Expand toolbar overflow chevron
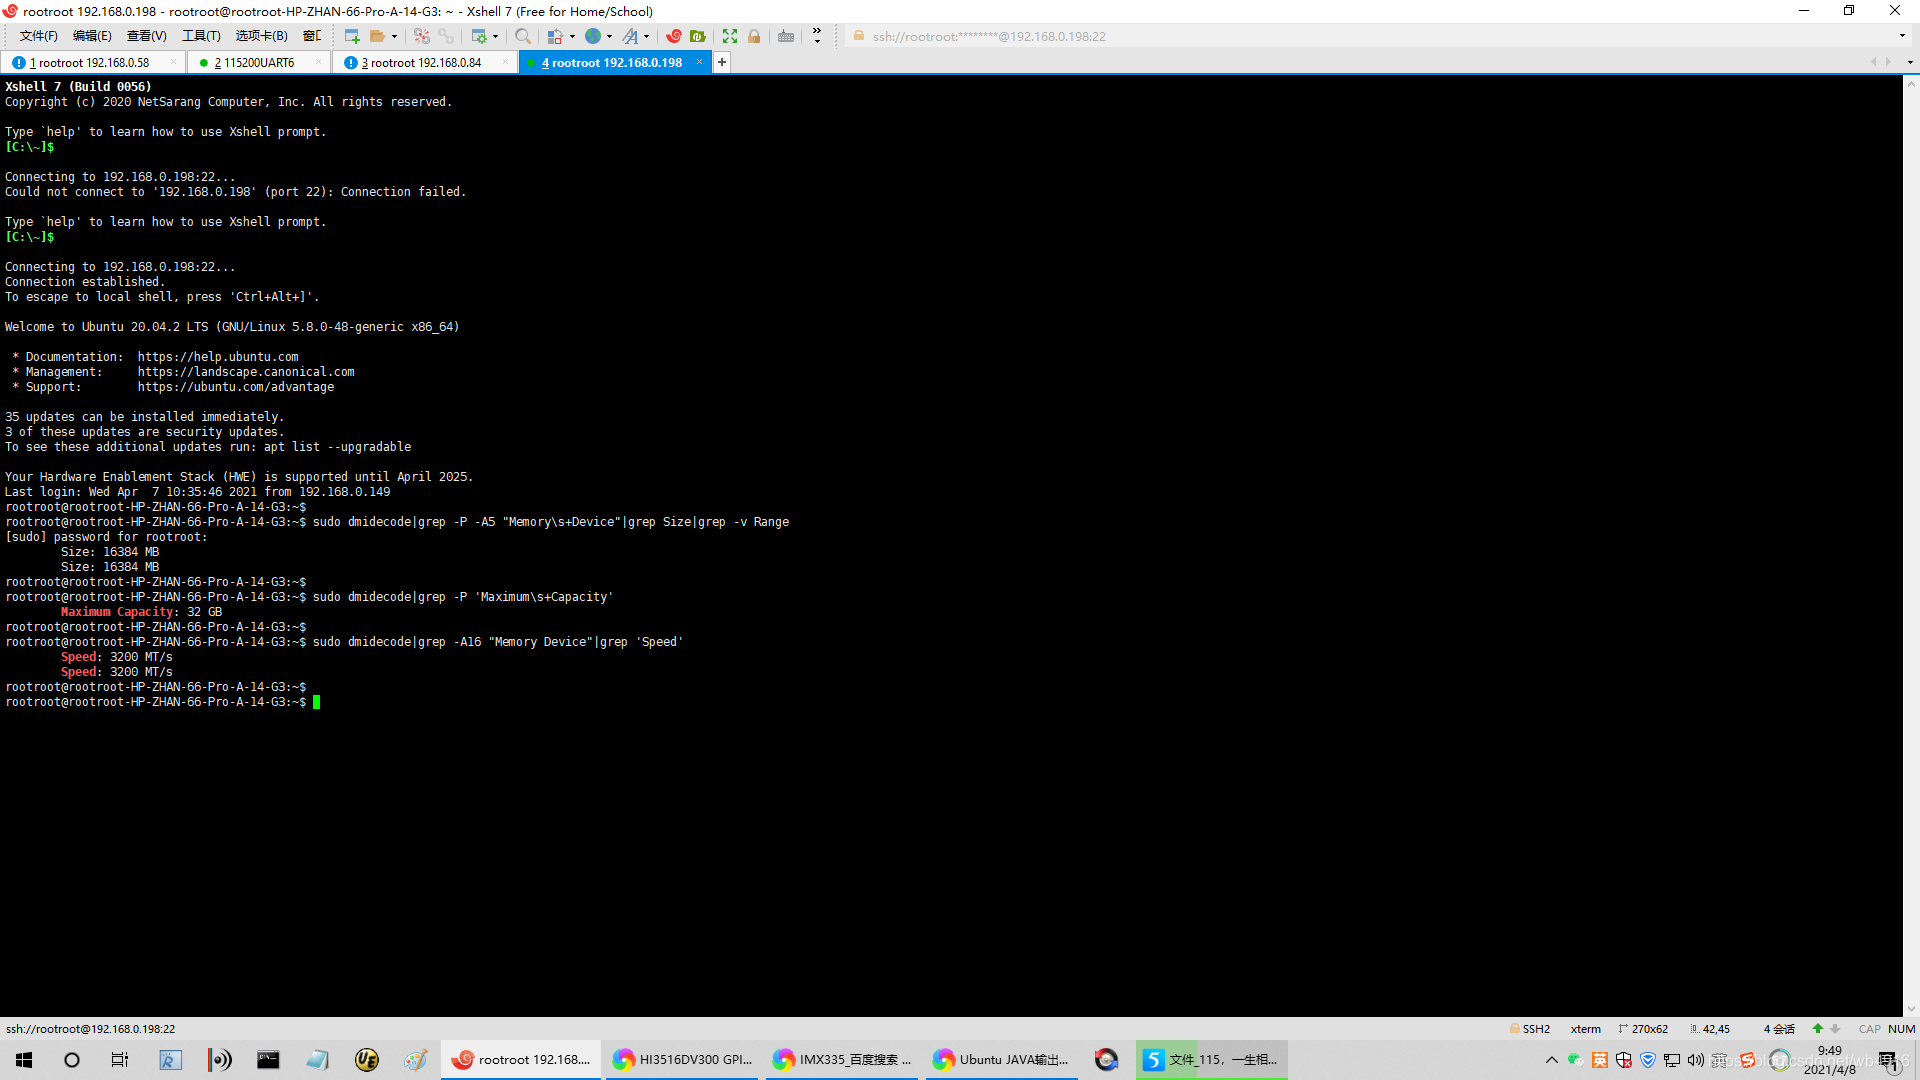 click(x=817, y=36)
